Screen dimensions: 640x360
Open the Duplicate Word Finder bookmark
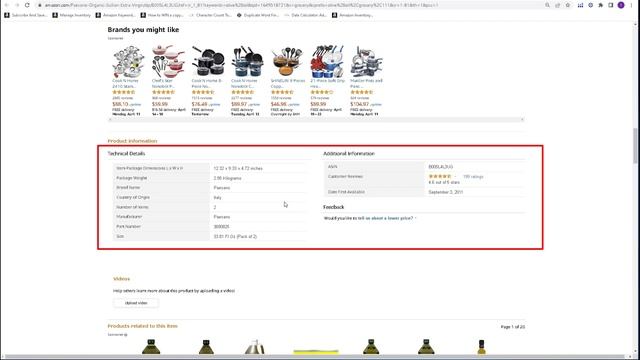258,15
